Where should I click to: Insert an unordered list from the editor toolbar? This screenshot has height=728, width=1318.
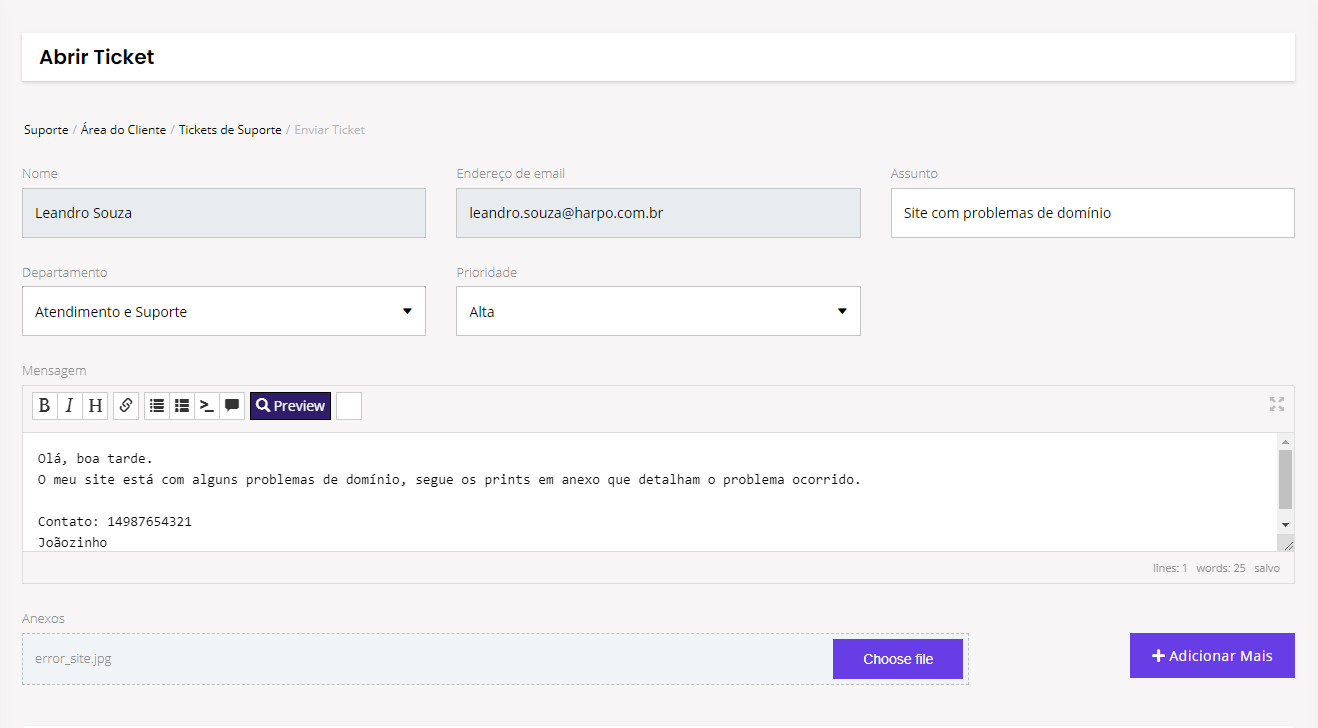[157, 406]
